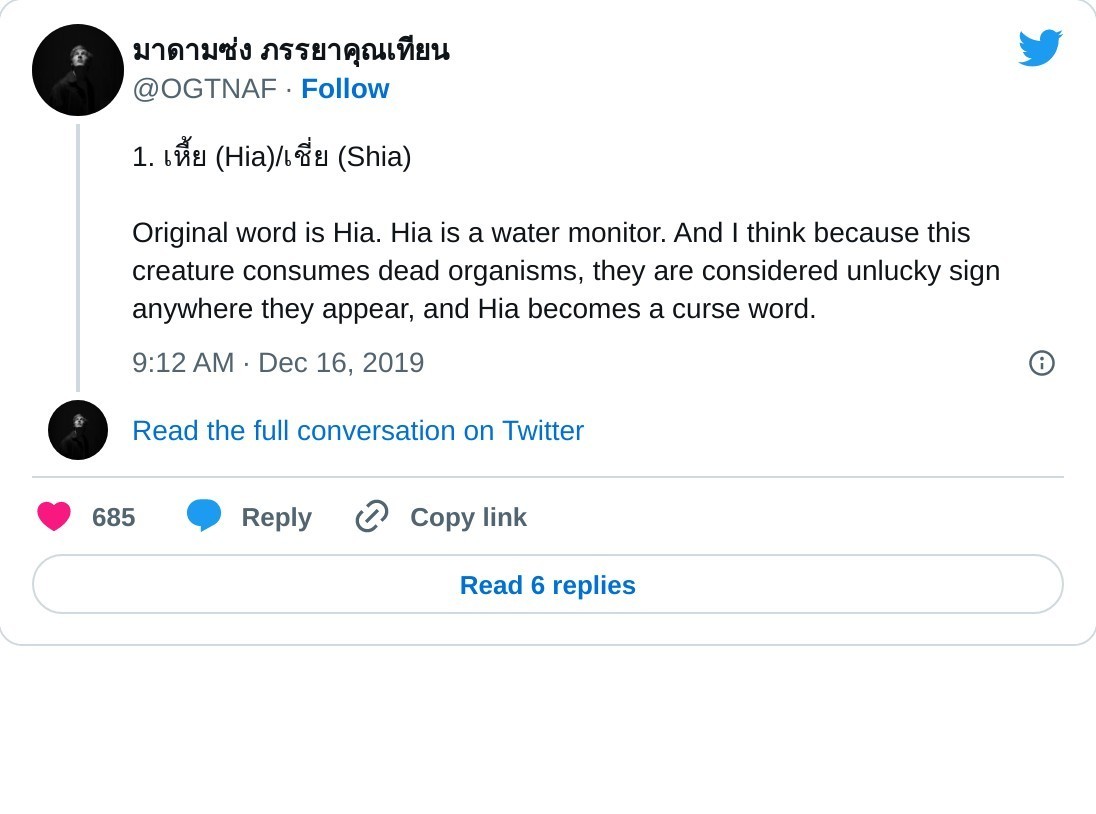This screenshot has width=1096, height=814.
Task: Click the Twitter bird logo
Action: (x=1040, y=46)
